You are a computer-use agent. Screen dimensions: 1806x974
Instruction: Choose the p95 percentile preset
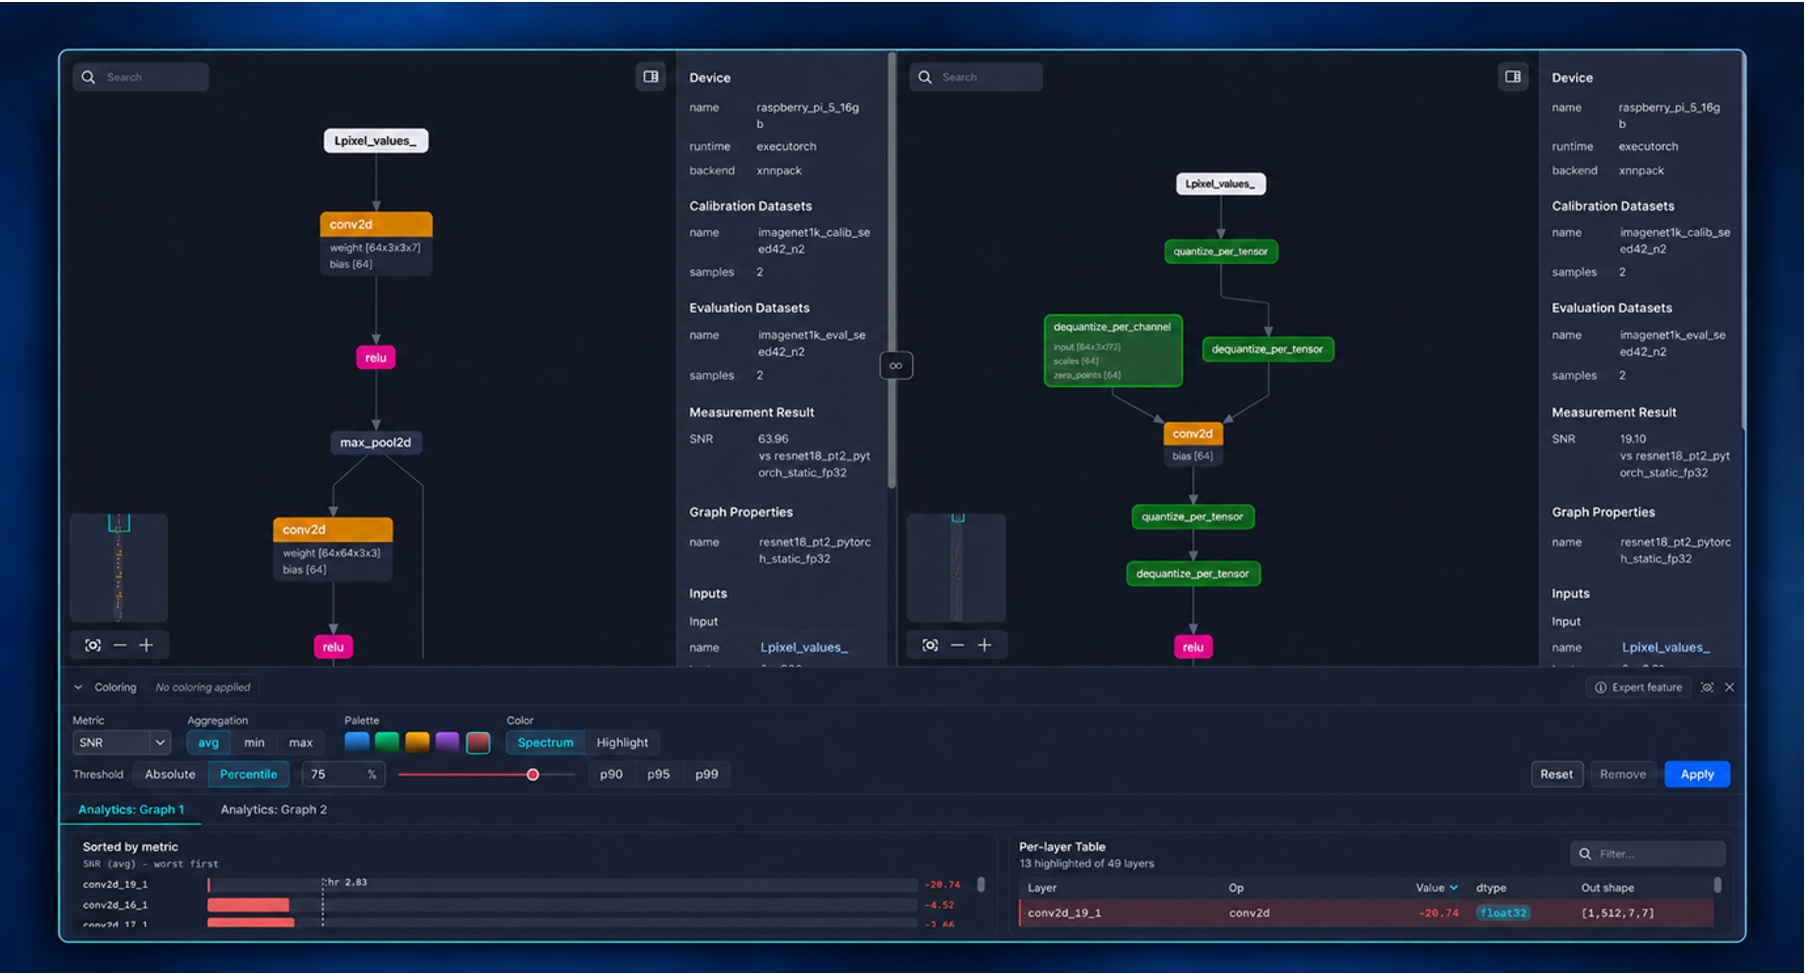pos(658,775)
